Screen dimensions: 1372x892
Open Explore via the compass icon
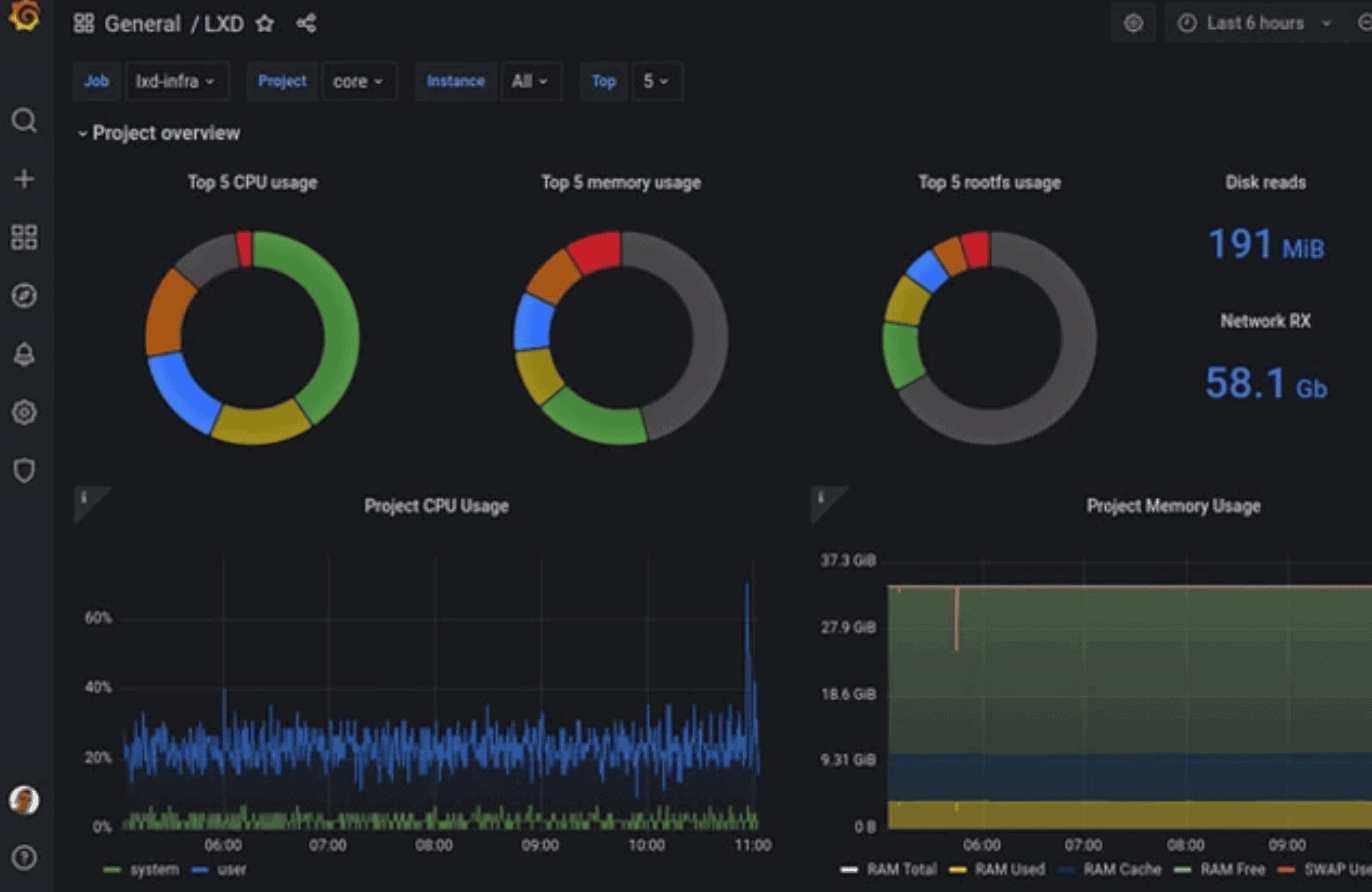(x=24, y=295)
